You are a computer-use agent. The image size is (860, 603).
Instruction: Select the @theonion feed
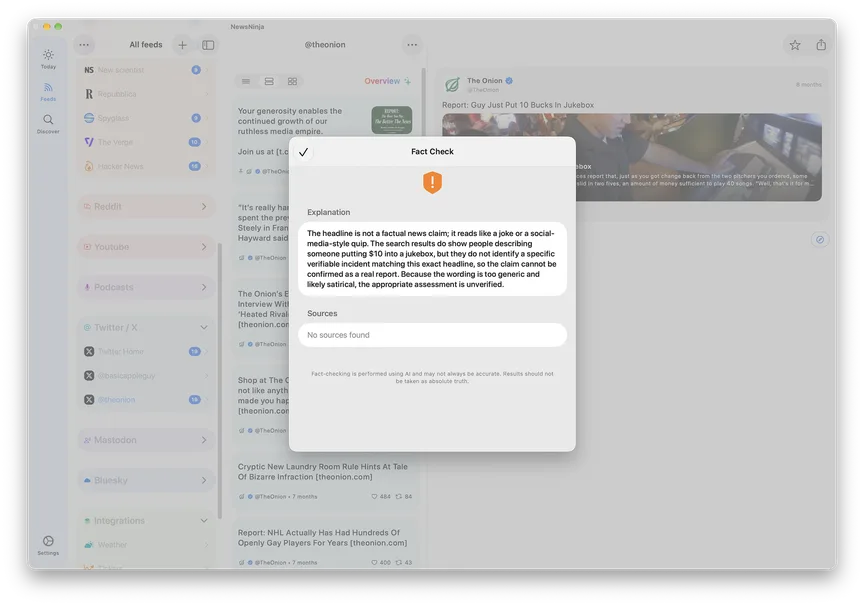coord(145,399)
